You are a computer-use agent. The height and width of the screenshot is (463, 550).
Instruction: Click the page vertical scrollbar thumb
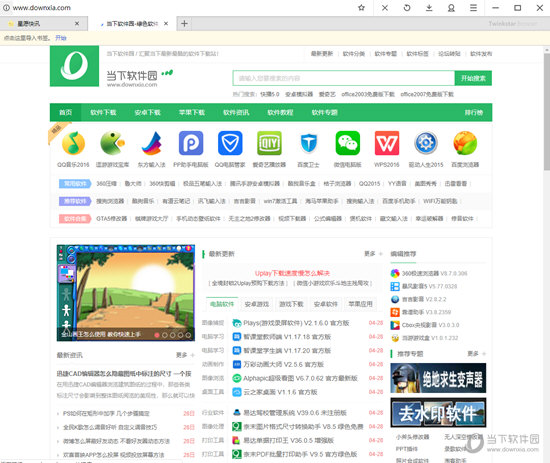[x=547, y=112]
